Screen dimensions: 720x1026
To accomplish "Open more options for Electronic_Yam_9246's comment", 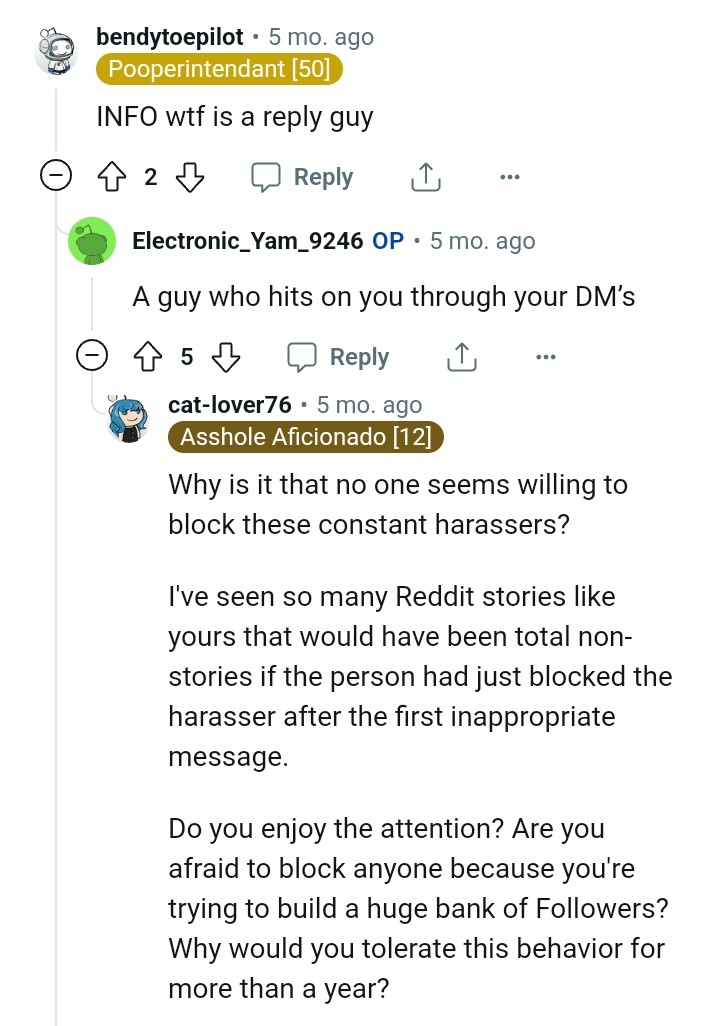I will [x=546, y=356].
